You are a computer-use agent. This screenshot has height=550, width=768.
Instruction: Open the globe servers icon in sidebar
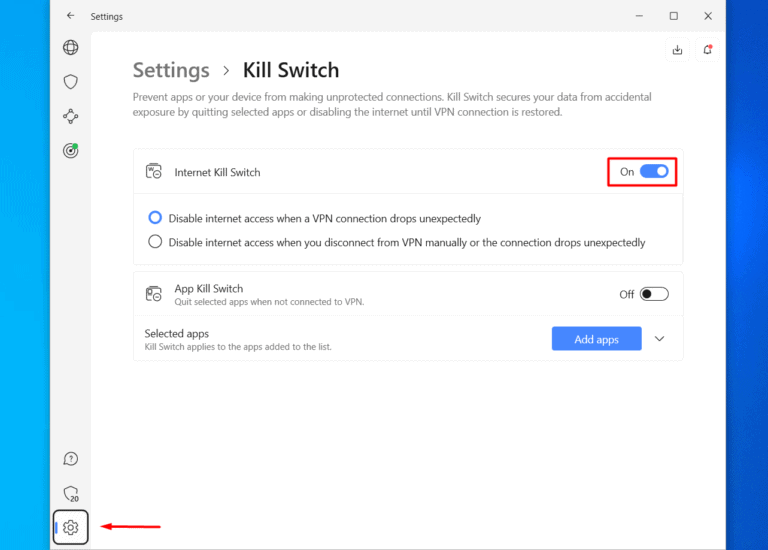[x=70, y=47]
